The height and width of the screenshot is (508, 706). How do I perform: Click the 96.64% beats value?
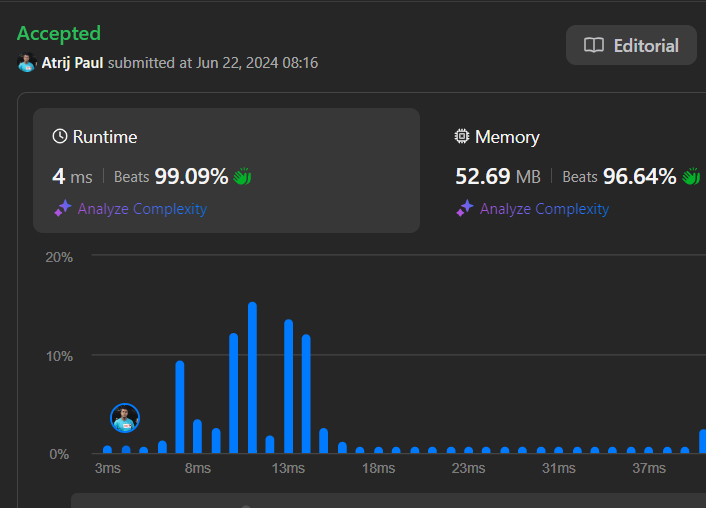(639, 176)
